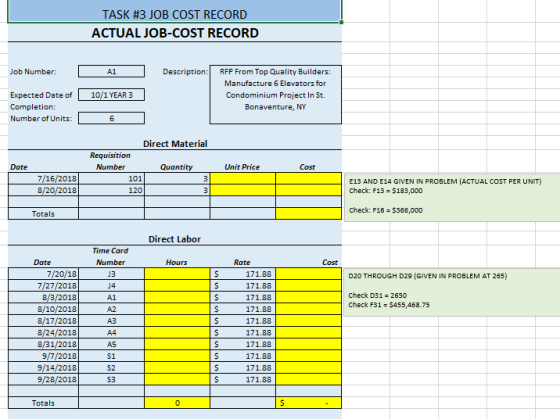Click yellow Unit Price cell for requisition 101
Screen dimensions: 560x419
point(243,179)
